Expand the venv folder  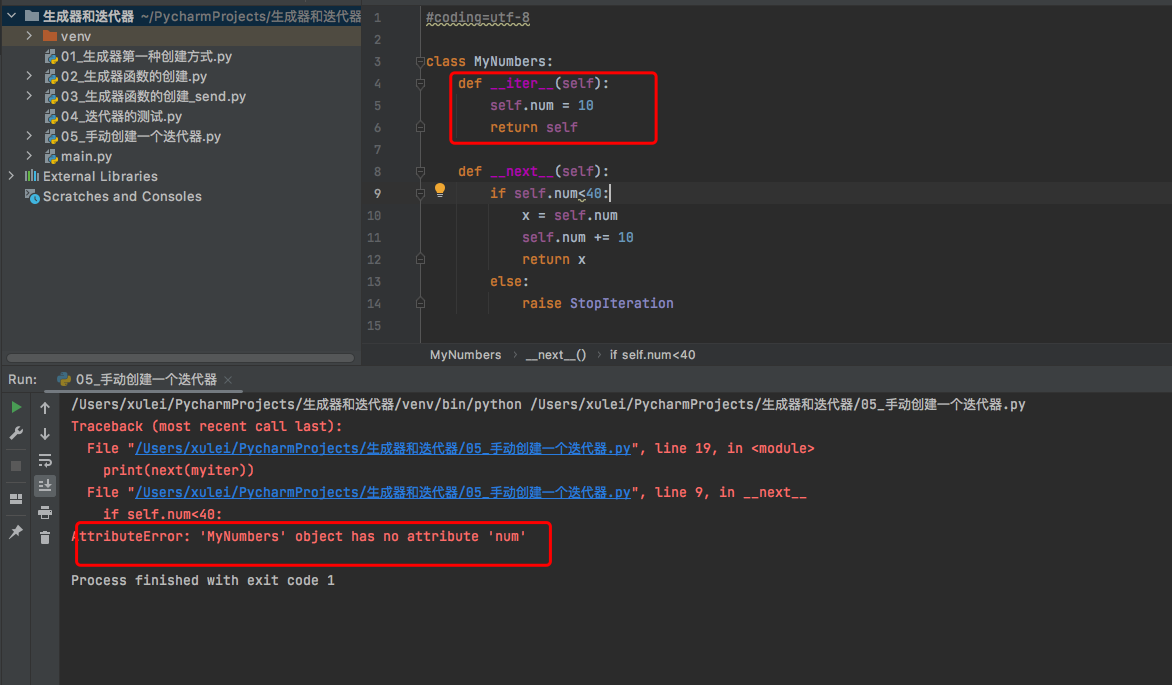(29, 36)
